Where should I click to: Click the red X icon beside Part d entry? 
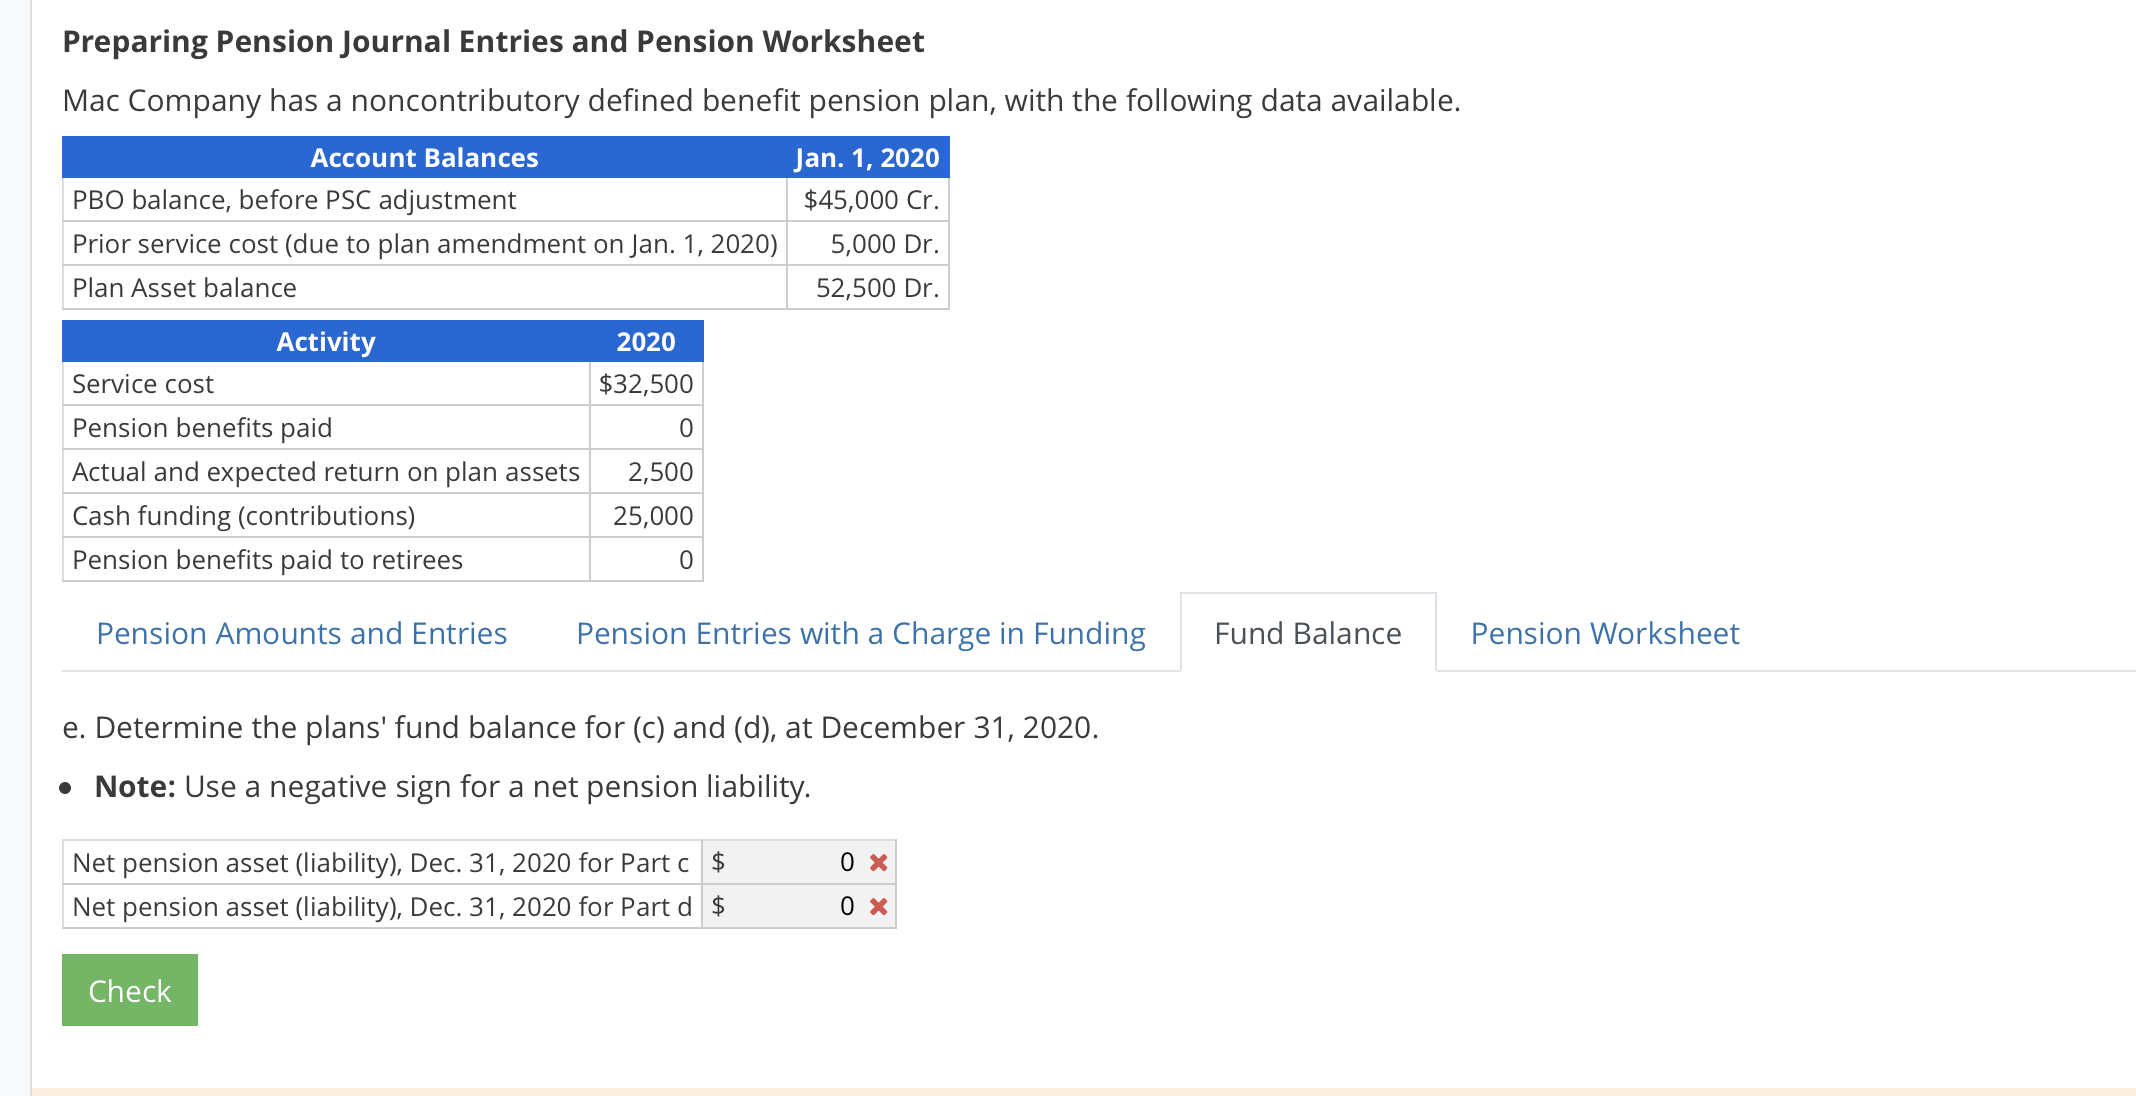pyautogui.click(x=877, y=906)
